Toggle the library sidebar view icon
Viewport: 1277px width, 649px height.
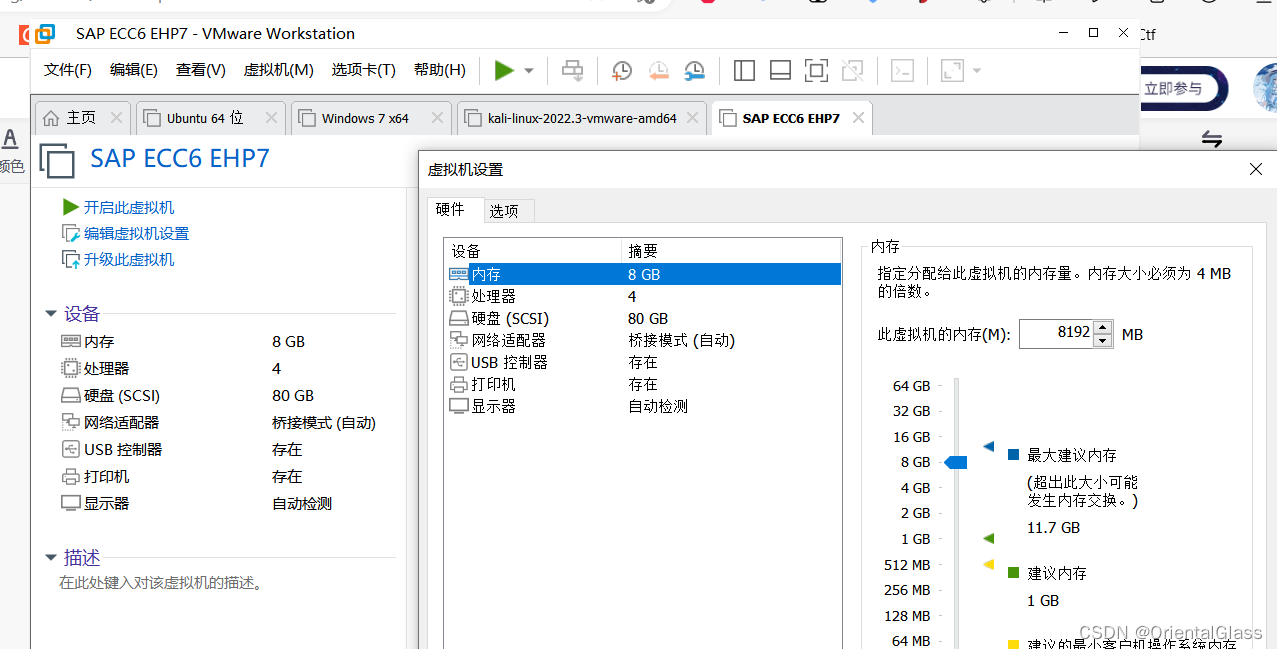coord(744,70)
